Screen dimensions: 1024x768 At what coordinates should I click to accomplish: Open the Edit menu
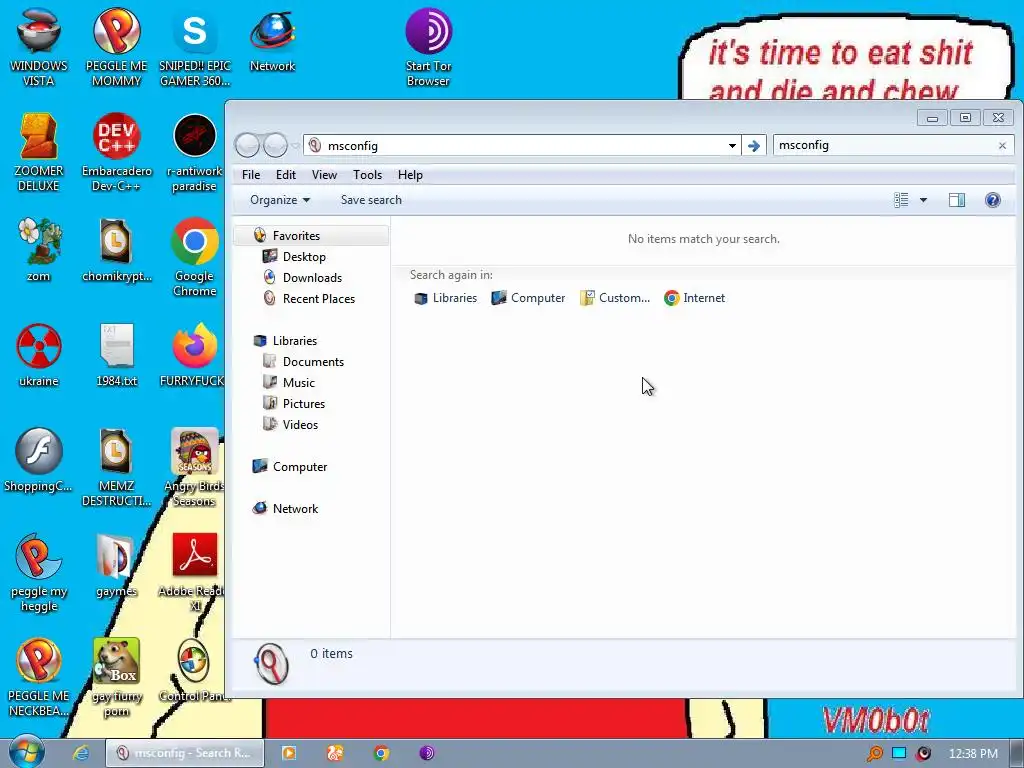pos(285,175)
